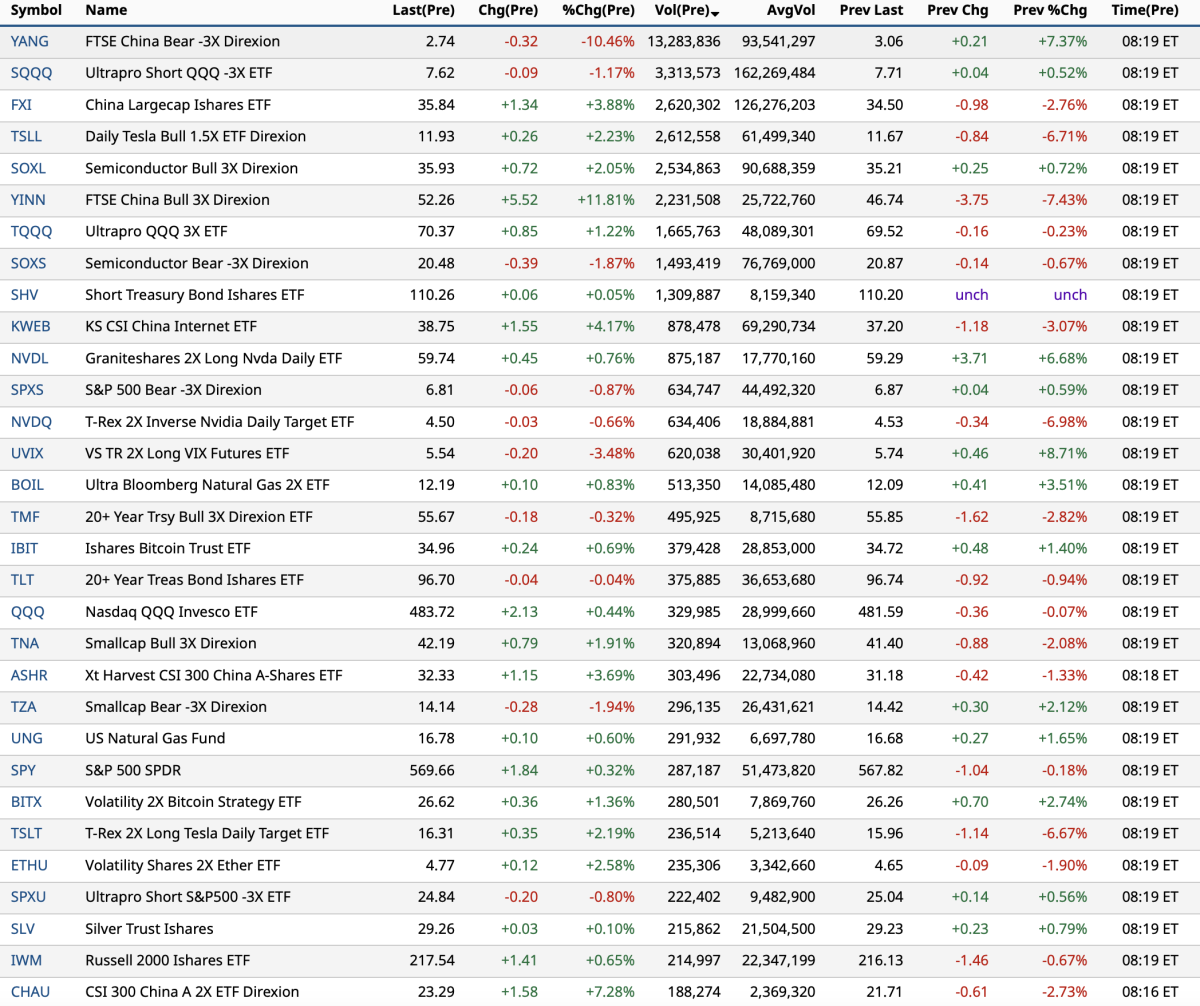This screenshot has height=1006, width=1200.
Task: Click the UVIX symbol link
Action: (x=27, y=453)
